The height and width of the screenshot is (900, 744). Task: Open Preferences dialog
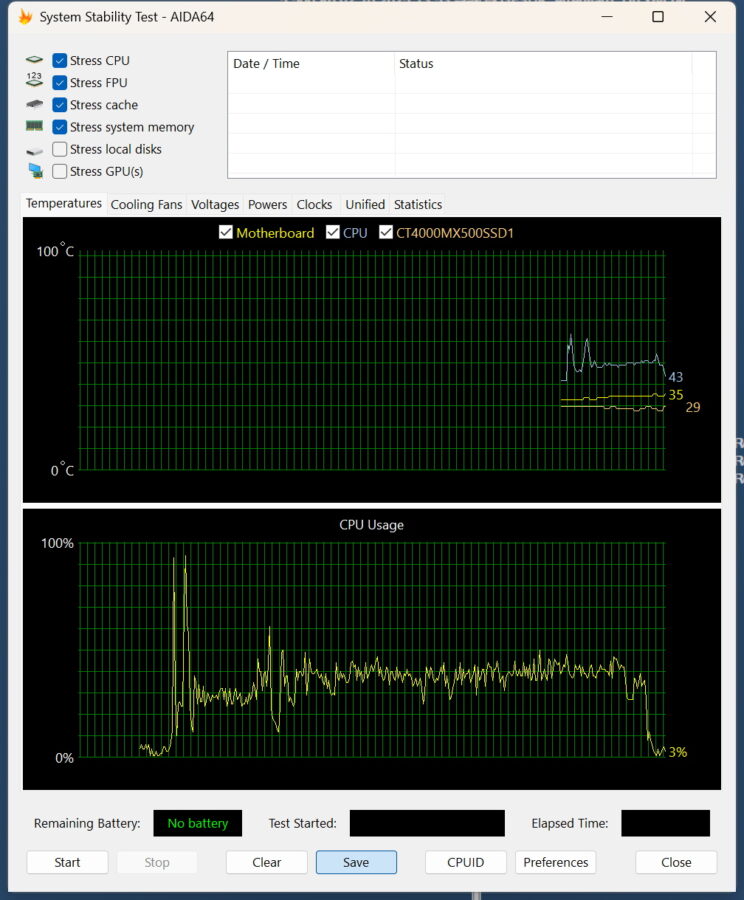(x=555, y=862)
